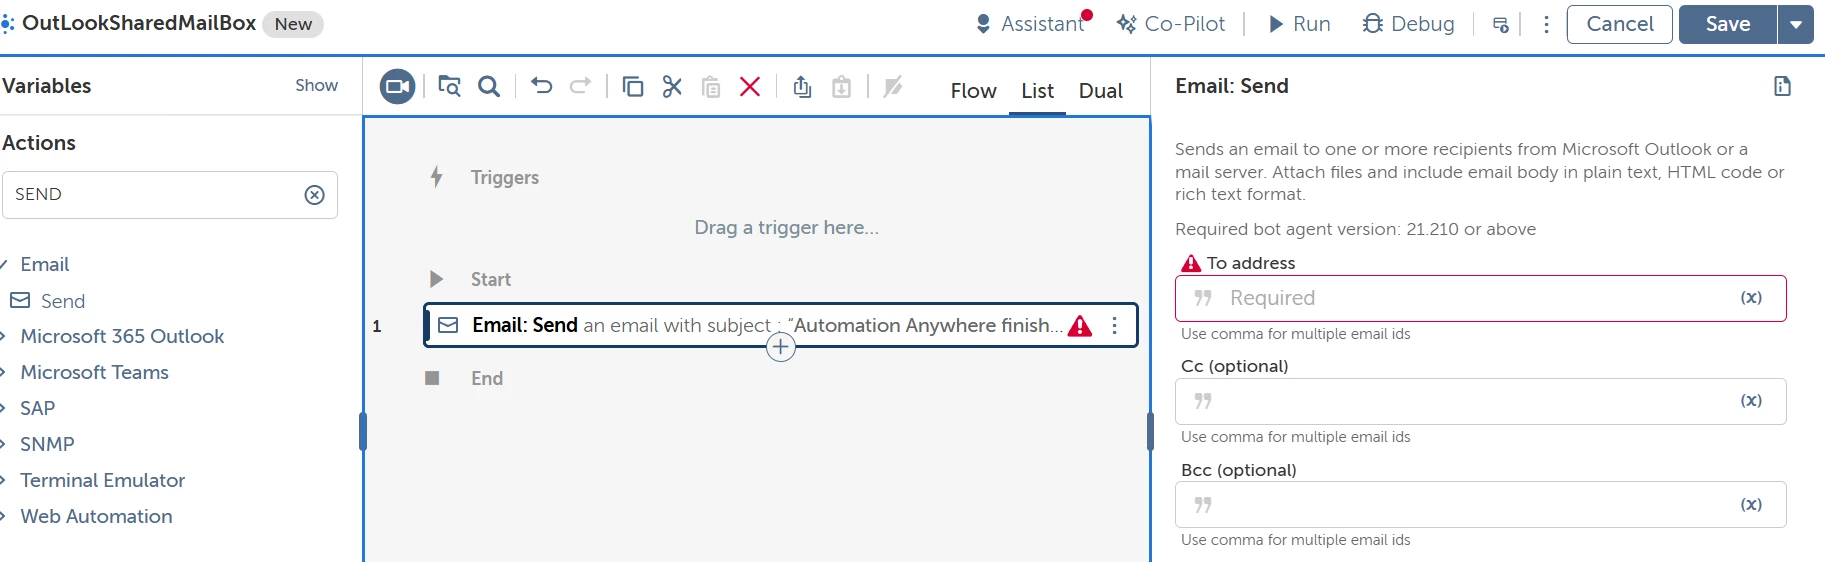Click the Triggers lightning bolt icon
The height and width of the screenshot is (562, 1825).
point(436,177)
